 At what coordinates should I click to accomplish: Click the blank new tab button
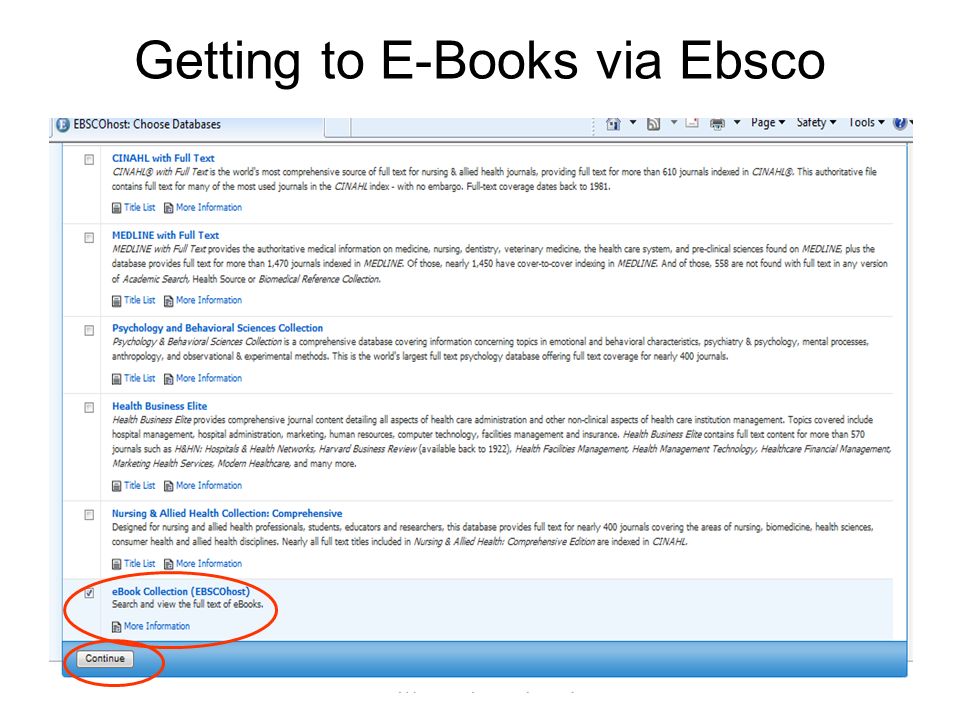[337, 126]
